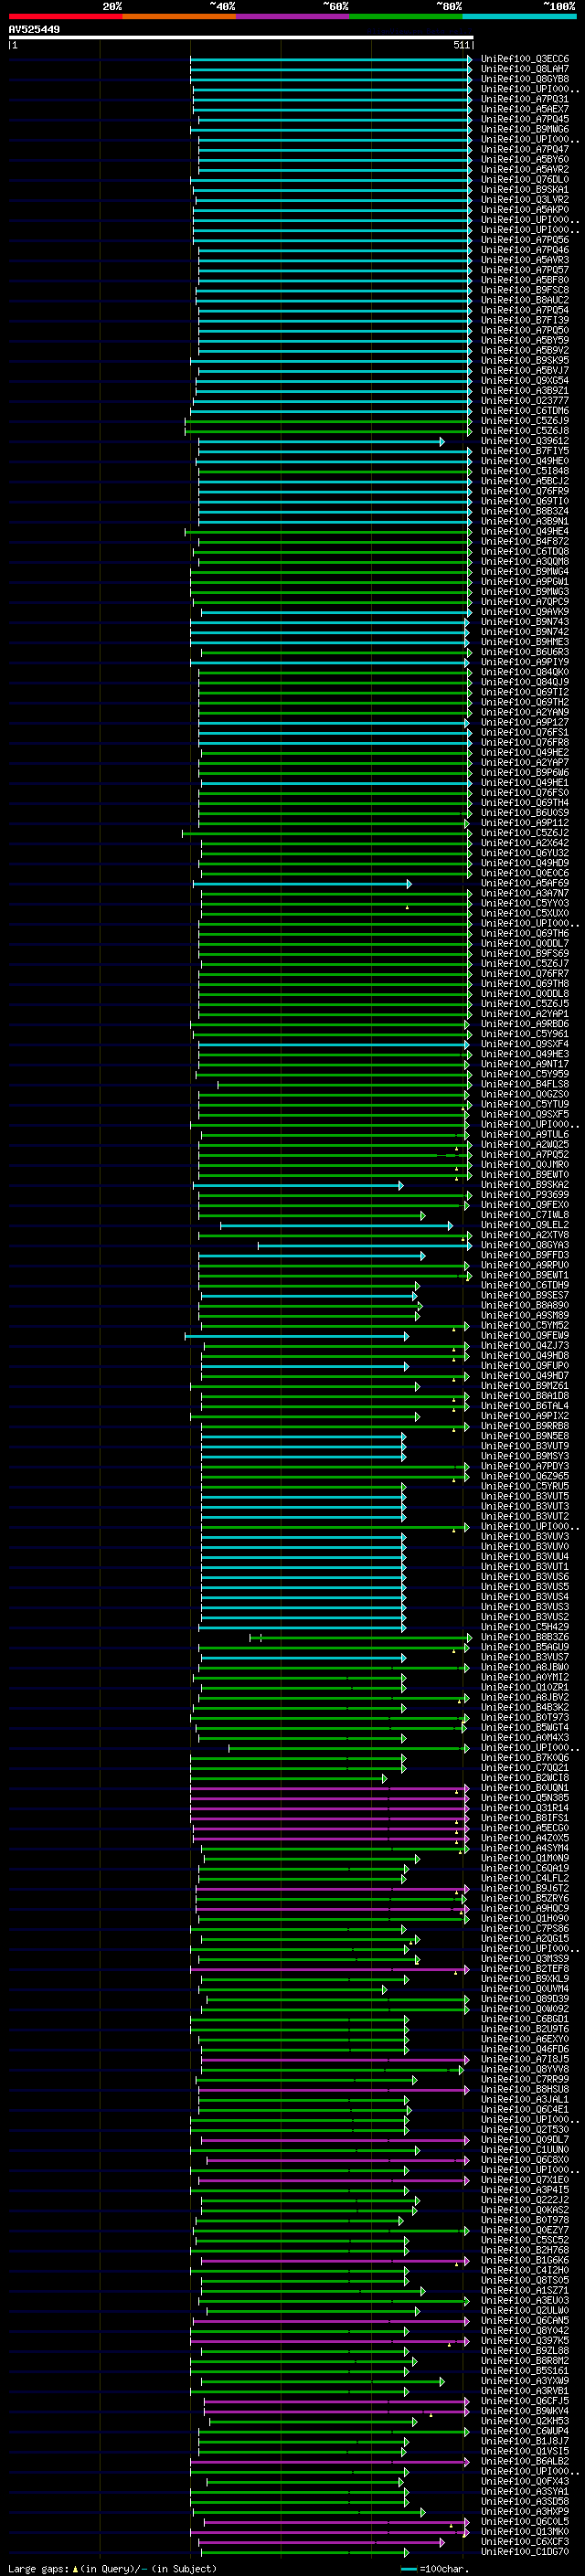The height and width of the screenshot is (2576, 585).
Task: Select the UniRef100_B8B3Z6 label
Action: [525, 1637]
